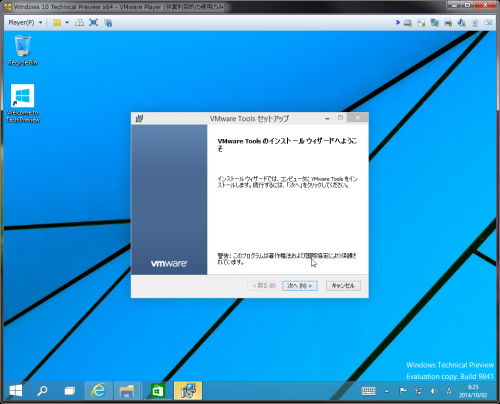Click the hard disk device icon

pyautogui.click(x=408, y=23)
